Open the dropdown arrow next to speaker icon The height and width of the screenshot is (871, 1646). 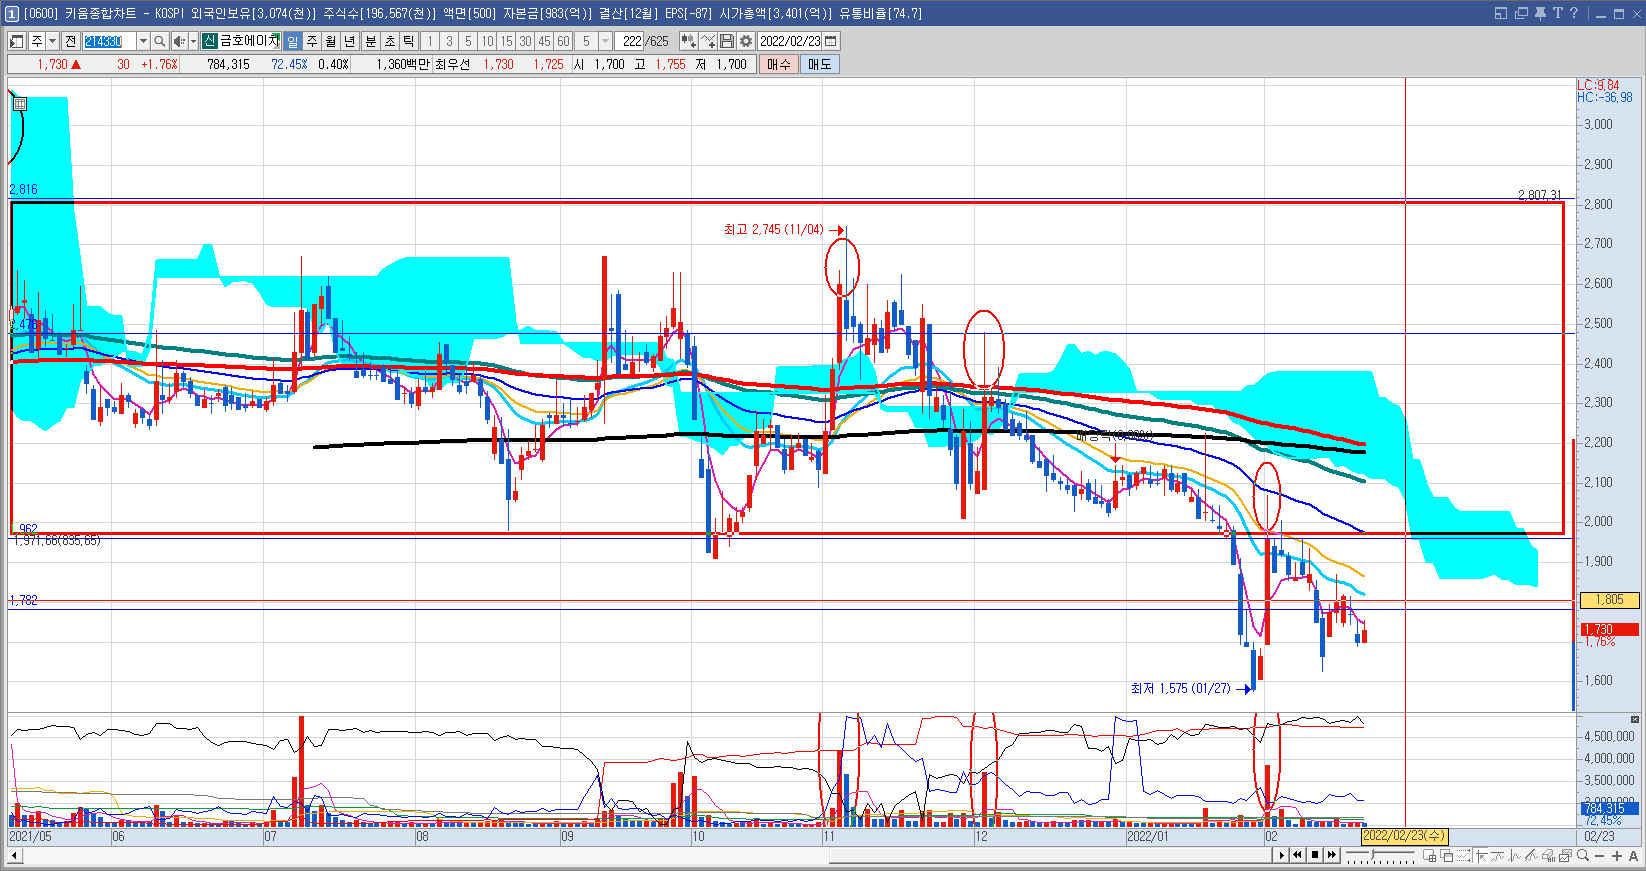[x=193, y=41]
